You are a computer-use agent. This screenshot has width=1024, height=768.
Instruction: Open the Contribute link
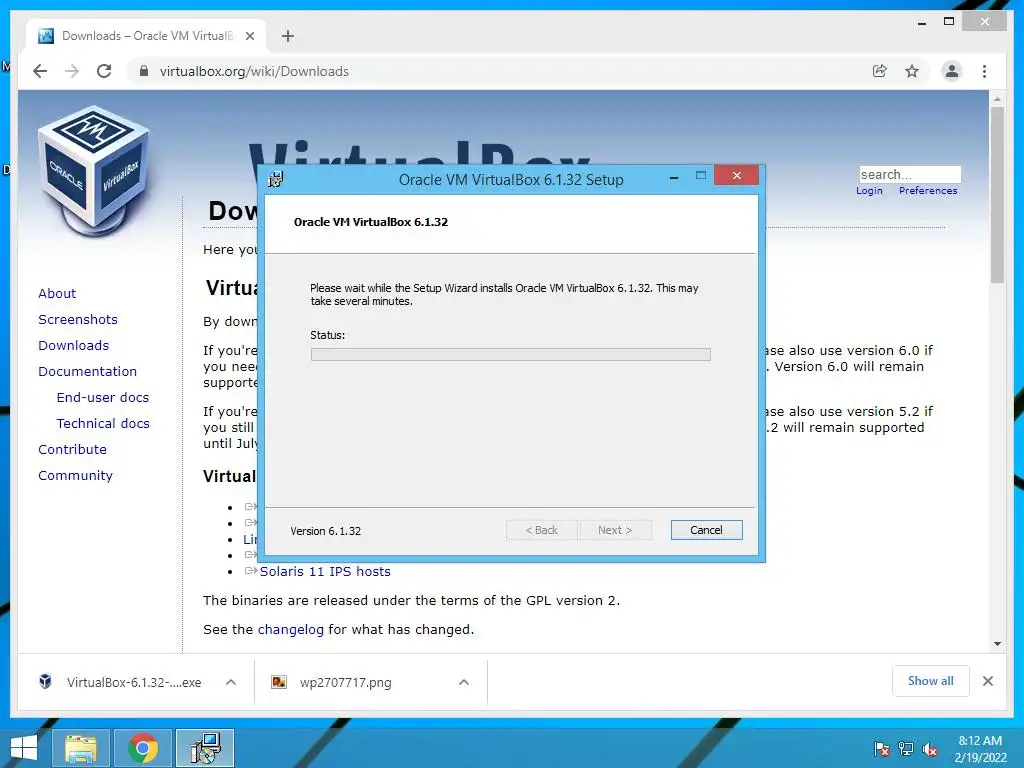pos(72,449)
